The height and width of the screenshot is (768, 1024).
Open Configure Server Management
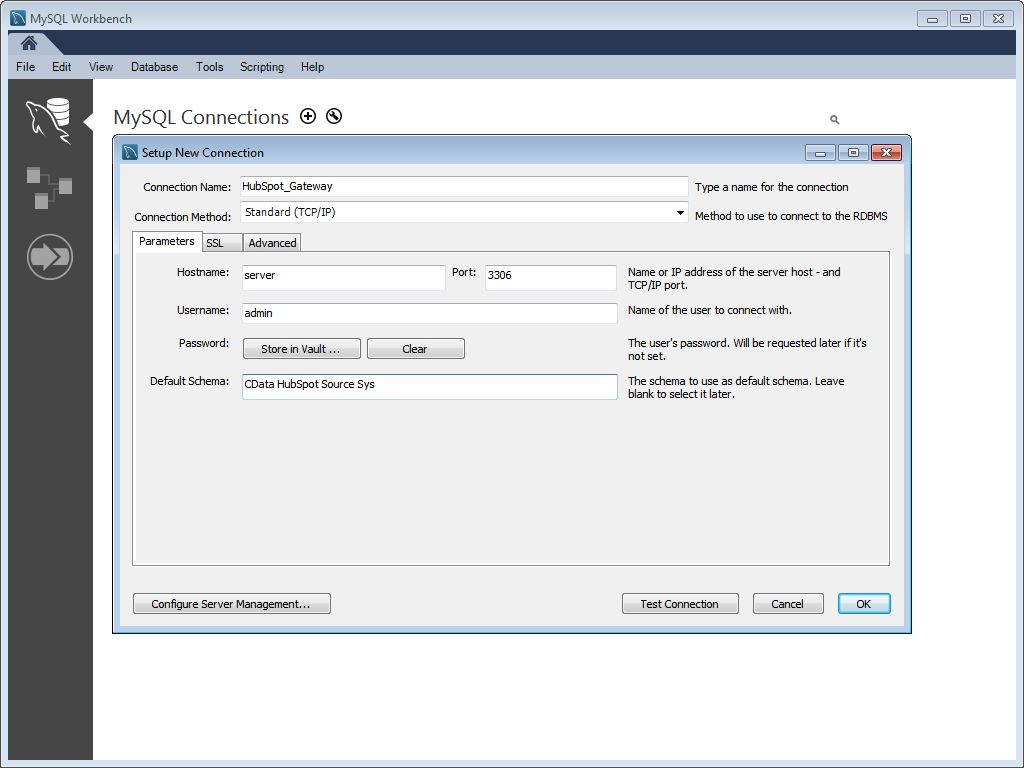(x=231, y=604)
